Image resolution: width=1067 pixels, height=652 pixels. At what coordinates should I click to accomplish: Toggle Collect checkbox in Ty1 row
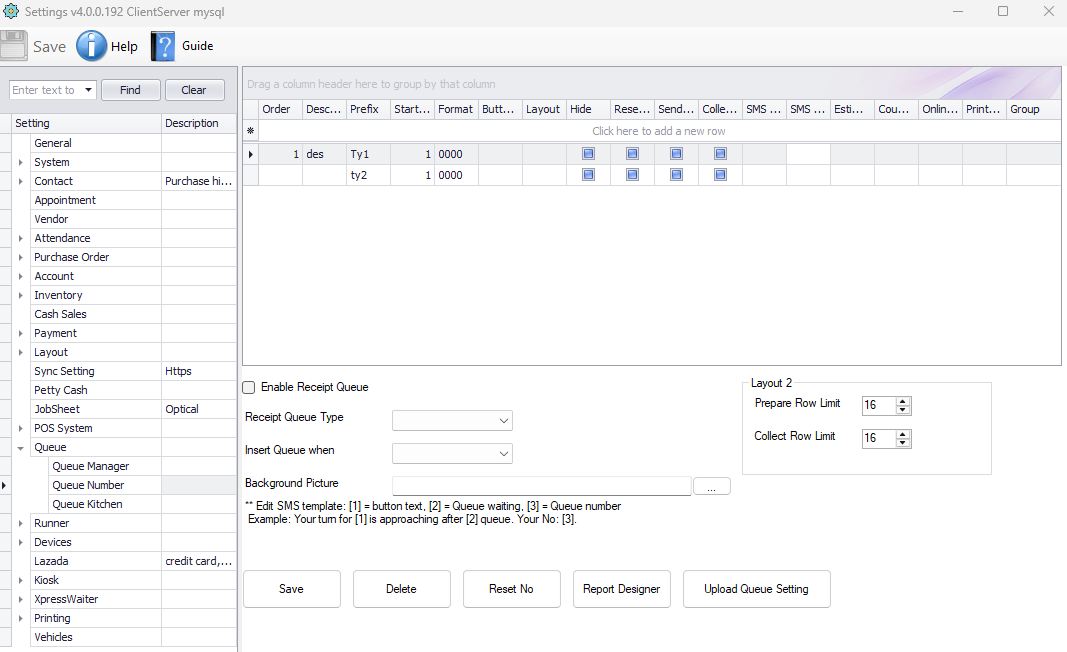[x=720, y=154]
